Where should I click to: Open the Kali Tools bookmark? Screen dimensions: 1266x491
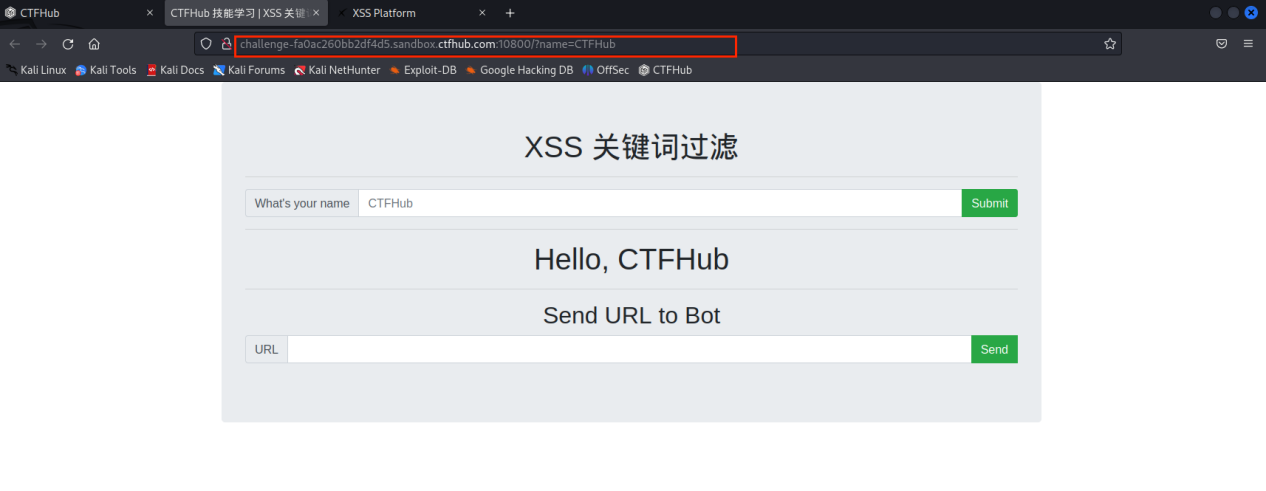pyautogui.click(x=106, y=70)
